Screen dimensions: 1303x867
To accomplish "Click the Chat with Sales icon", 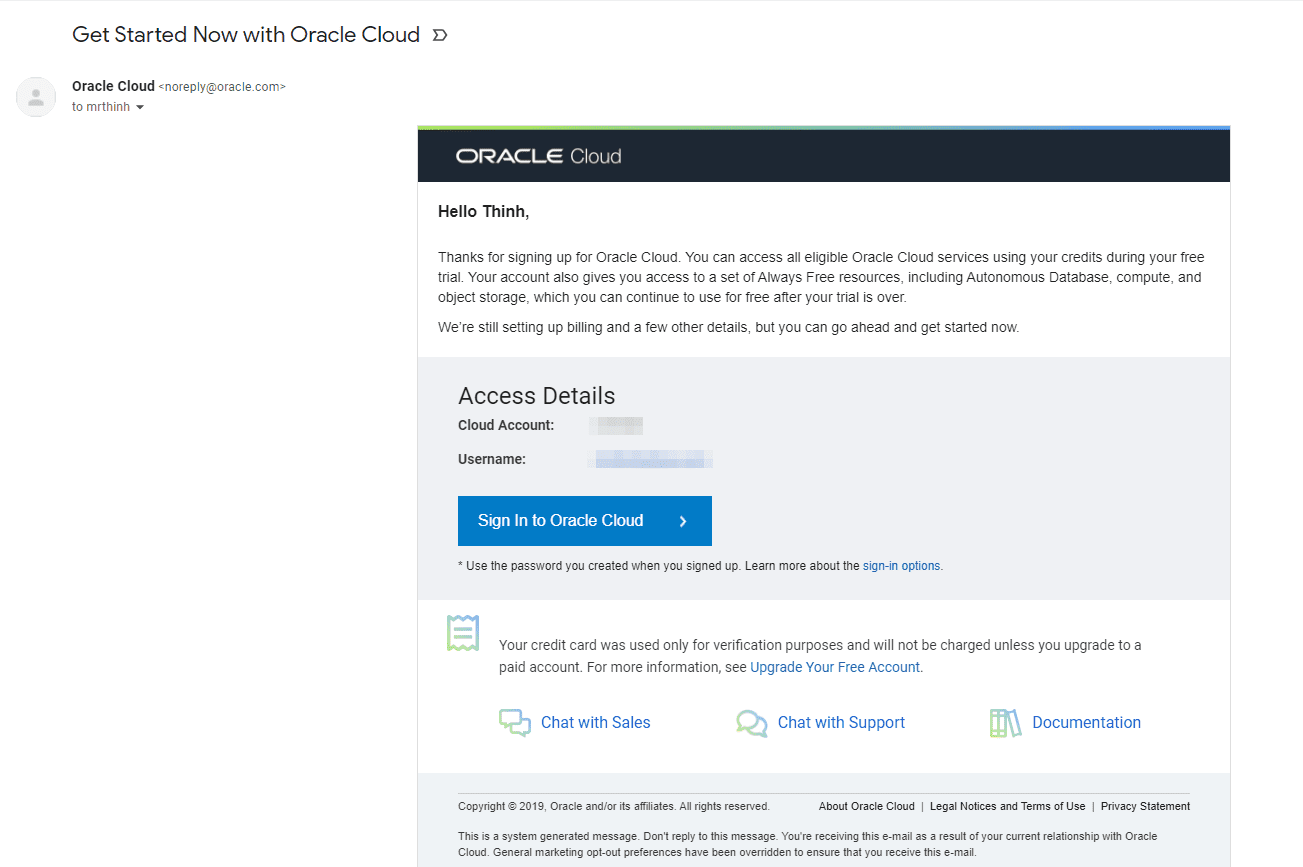I will point(515,723).
